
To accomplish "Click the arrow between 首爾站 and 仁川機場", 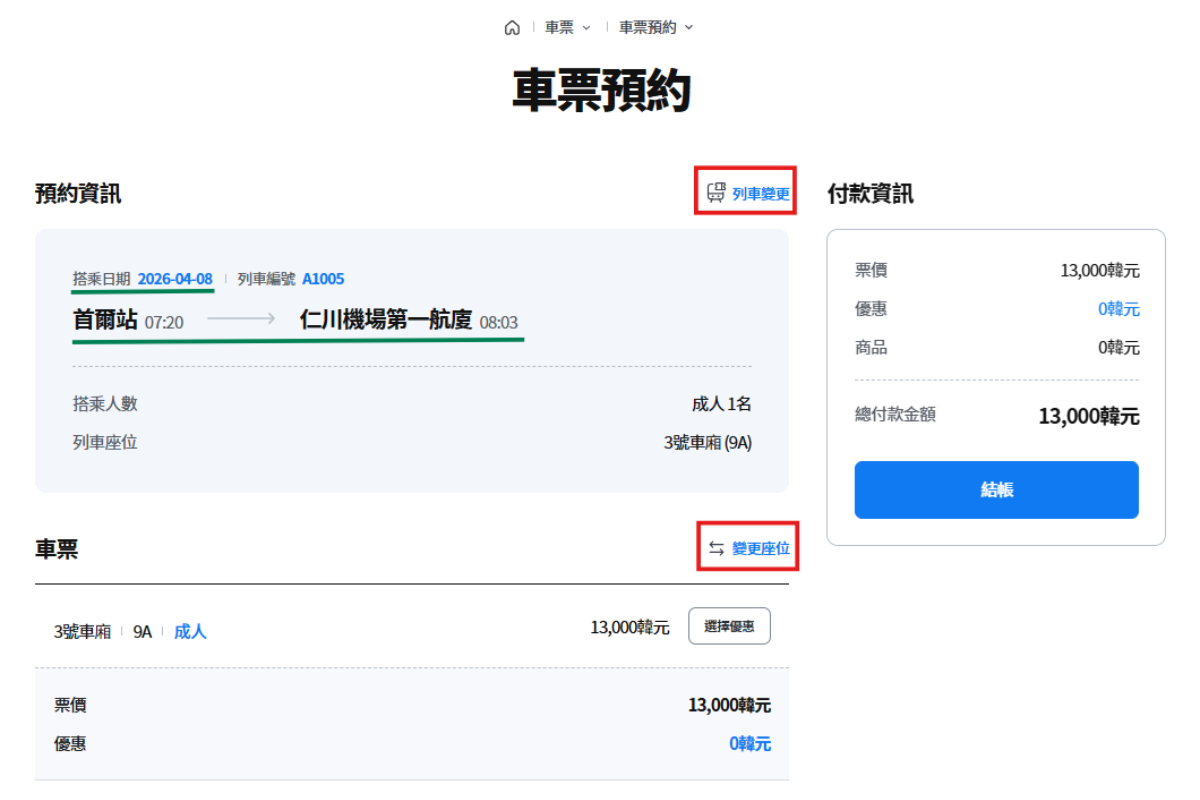I will (x=241, y=320).
